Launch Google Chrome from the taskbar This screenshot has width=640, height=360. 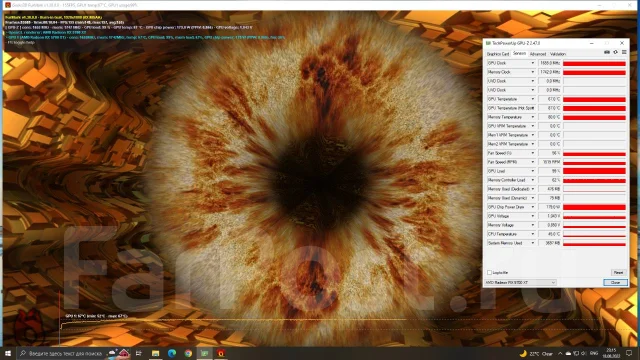click(x=188, y=353)
